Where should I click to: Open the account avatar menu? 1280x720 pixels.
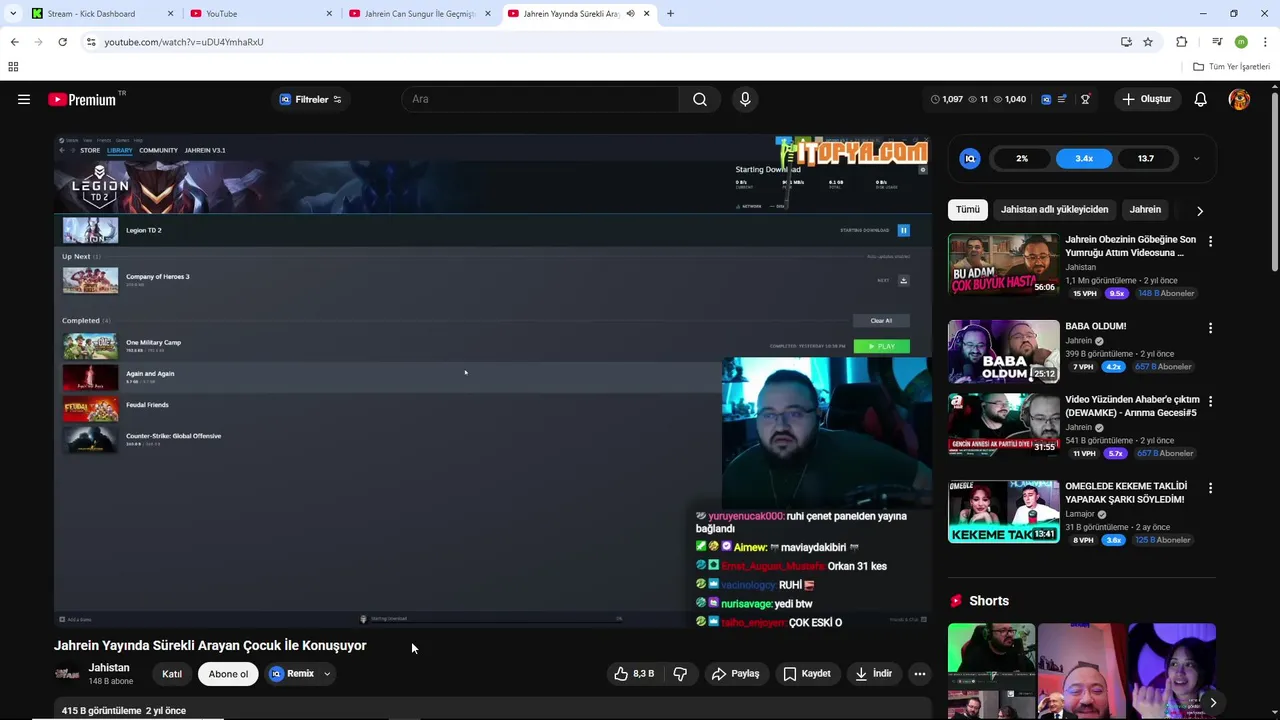pyautogui.click(x=1239, y=99)
